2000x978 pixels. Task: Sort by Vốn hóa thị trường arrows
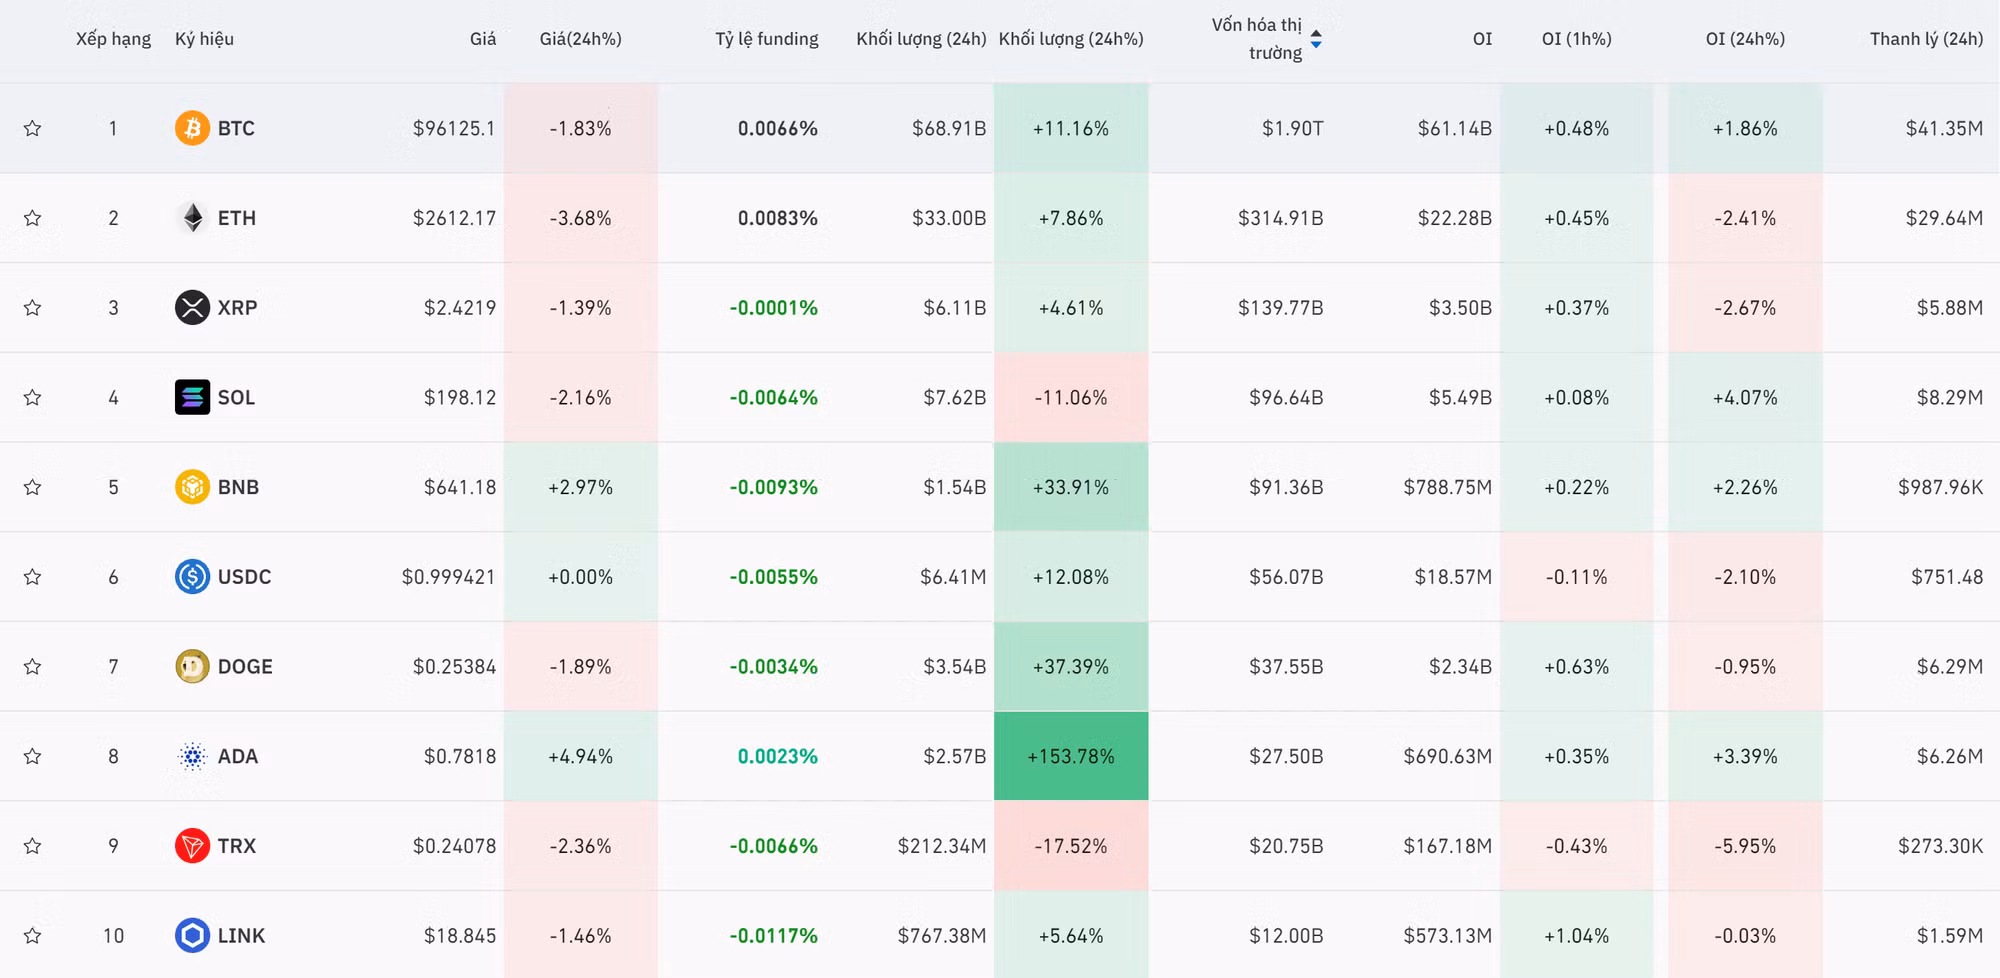[1316, 39]
